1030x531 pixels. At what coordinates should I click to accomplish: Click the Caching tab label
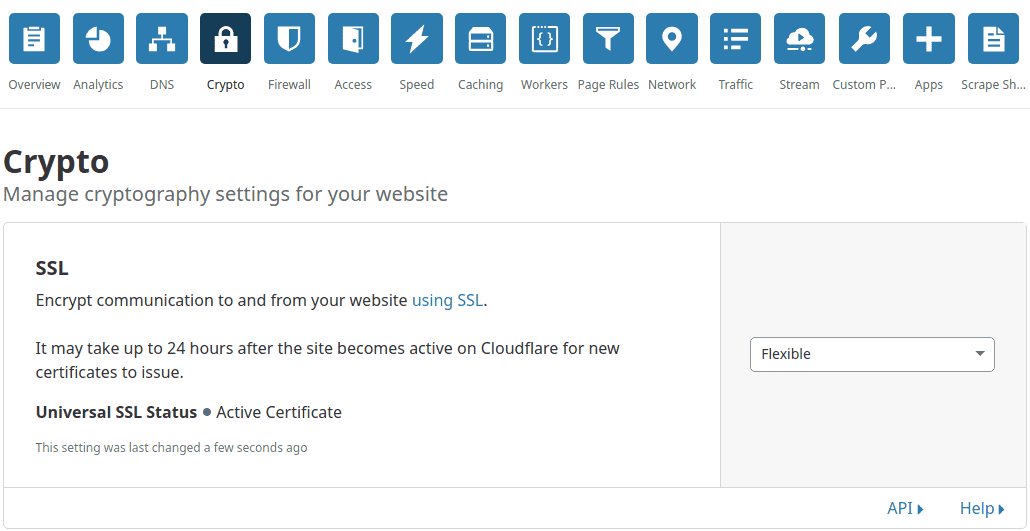tap(481, 85)
